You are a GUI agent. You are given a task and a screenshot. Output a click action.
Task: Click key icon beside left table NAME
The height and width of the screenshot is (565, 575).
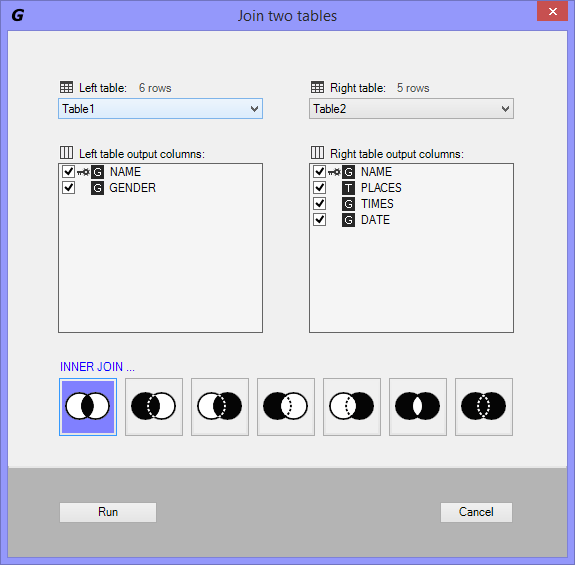point(83,172)
